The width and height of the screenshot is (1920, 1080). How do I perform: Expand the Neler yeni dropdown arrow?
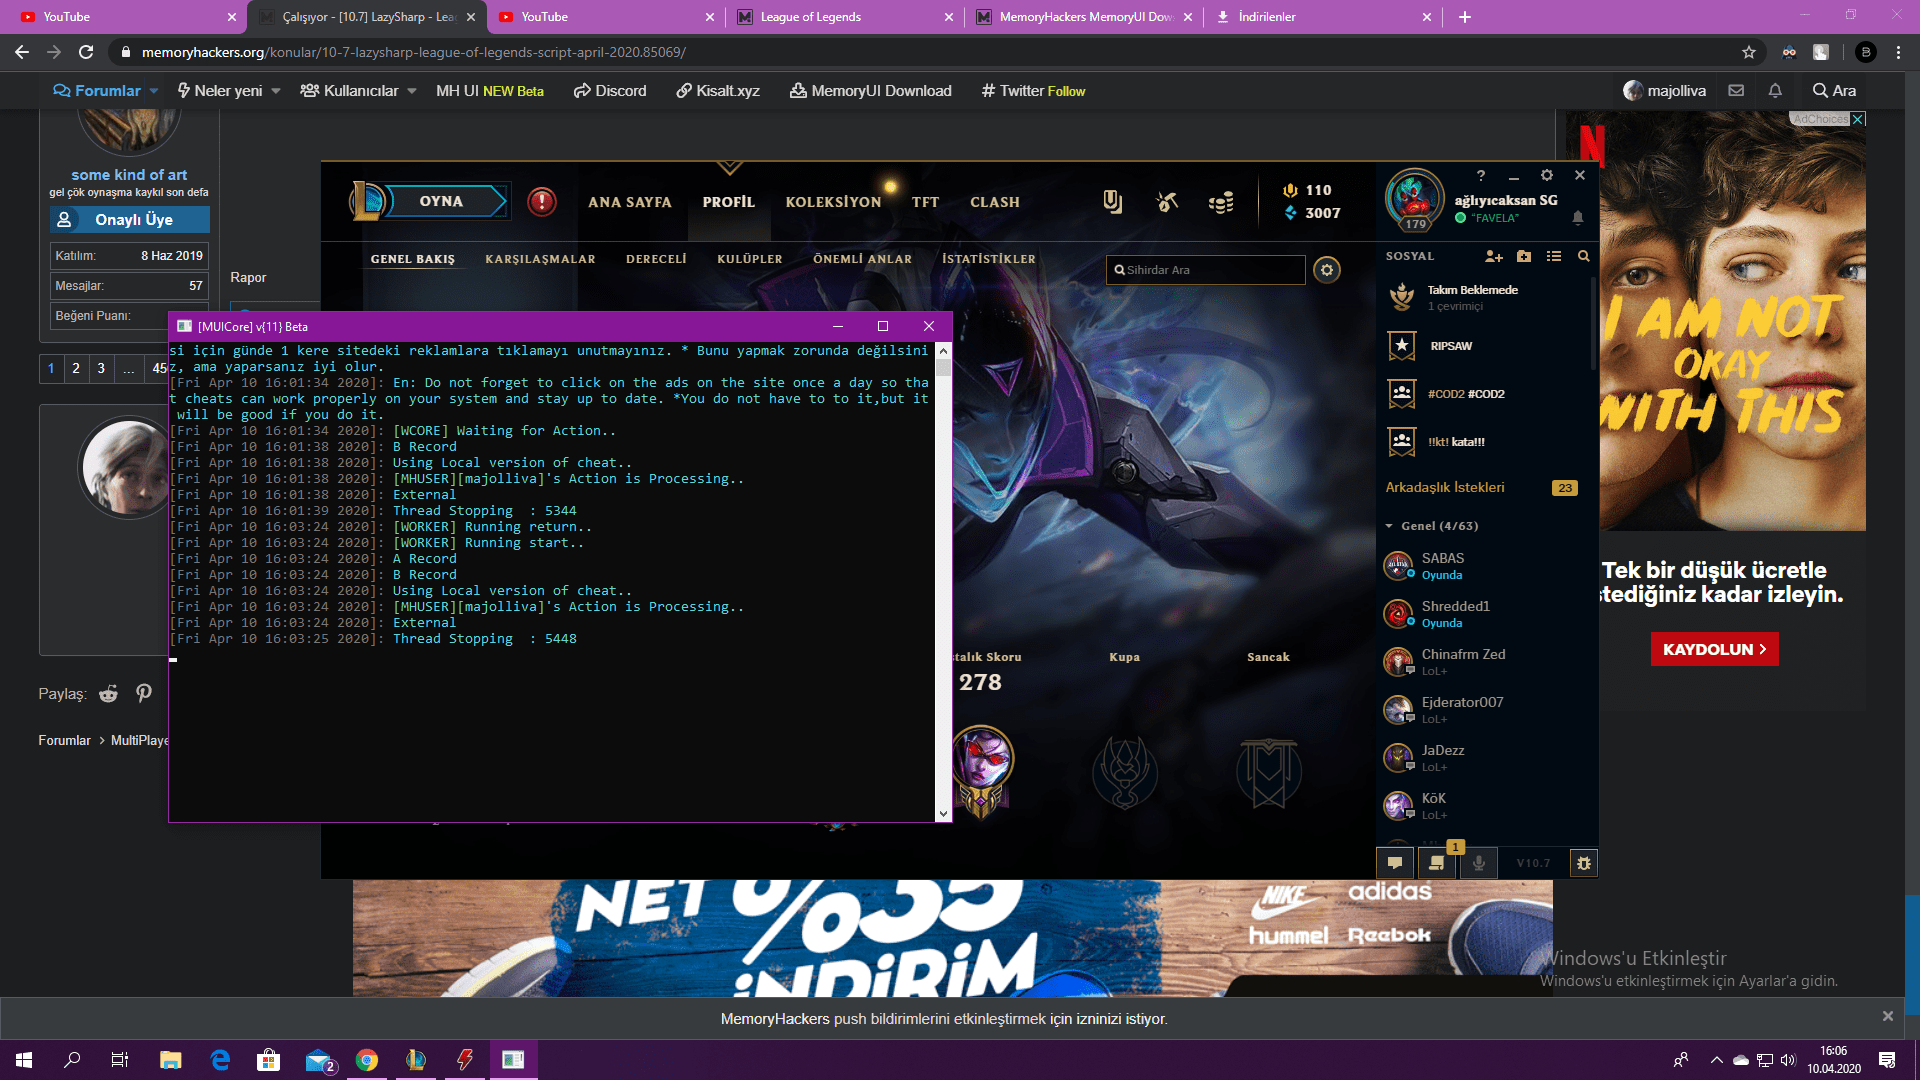(x=276, y=91)
